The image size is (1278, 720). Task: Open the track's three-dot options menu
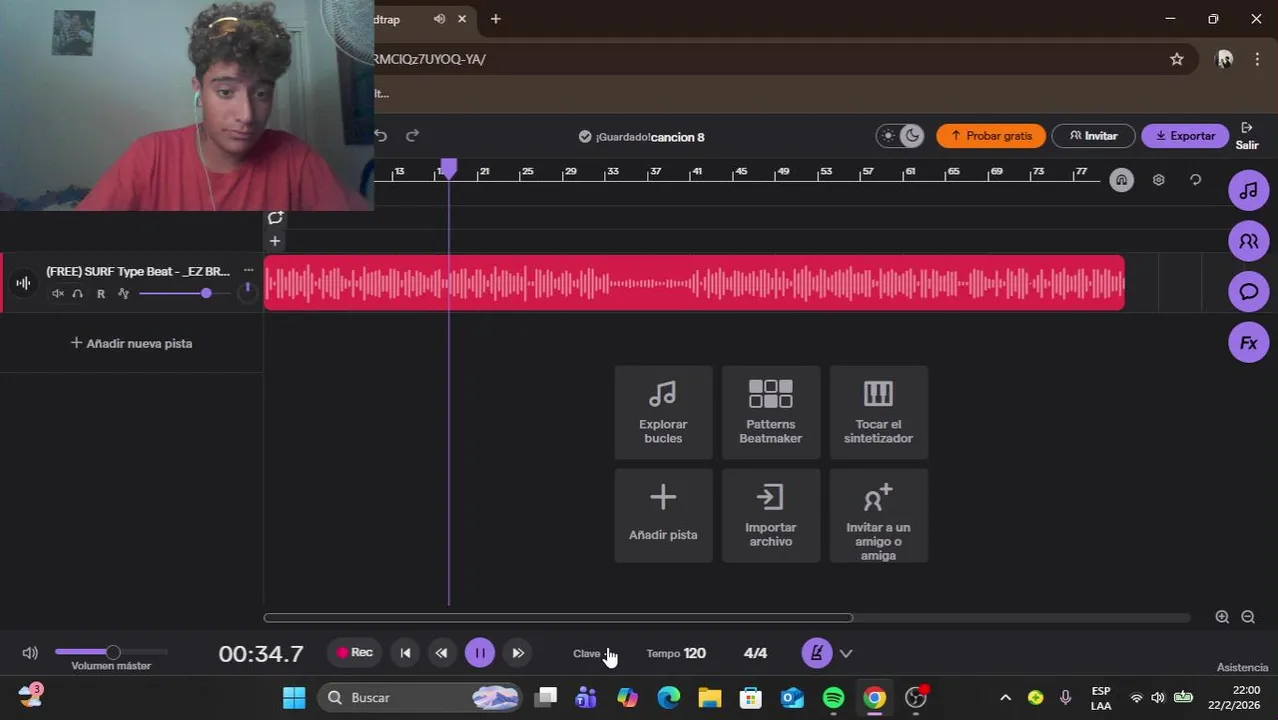click(x=248, y=271)
